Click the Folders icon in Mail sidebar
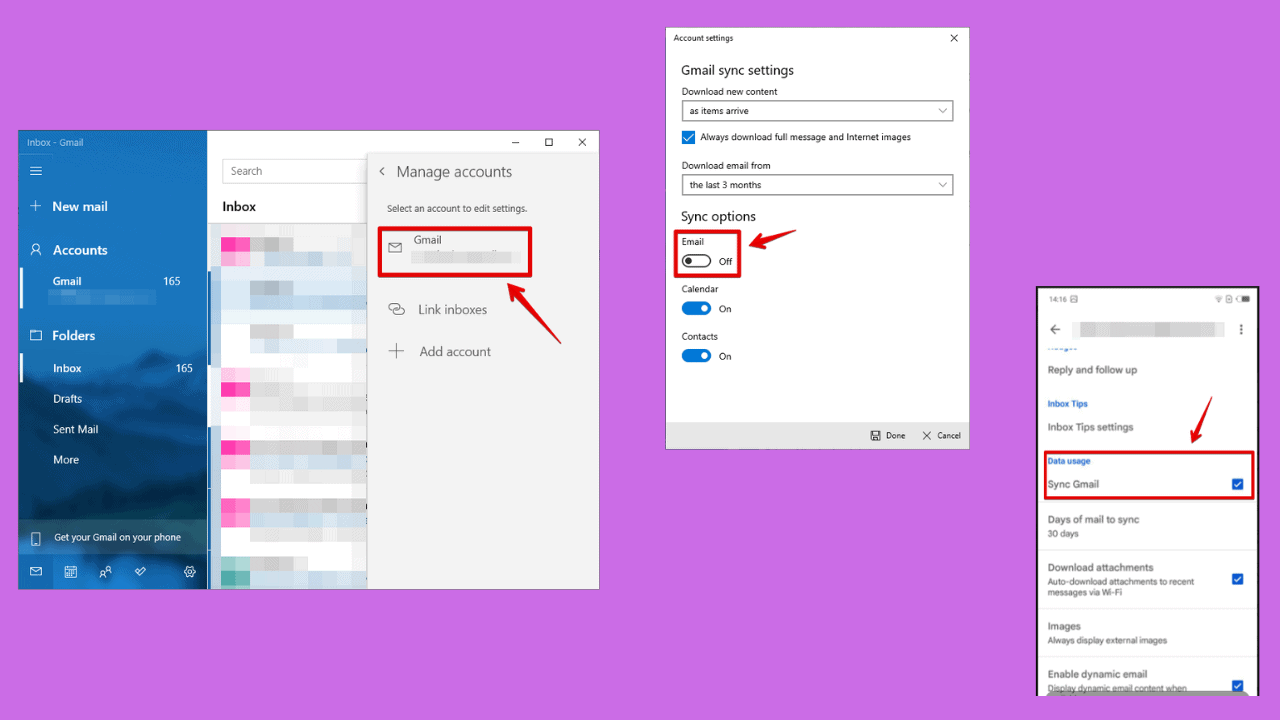 [x=36, y=336]
